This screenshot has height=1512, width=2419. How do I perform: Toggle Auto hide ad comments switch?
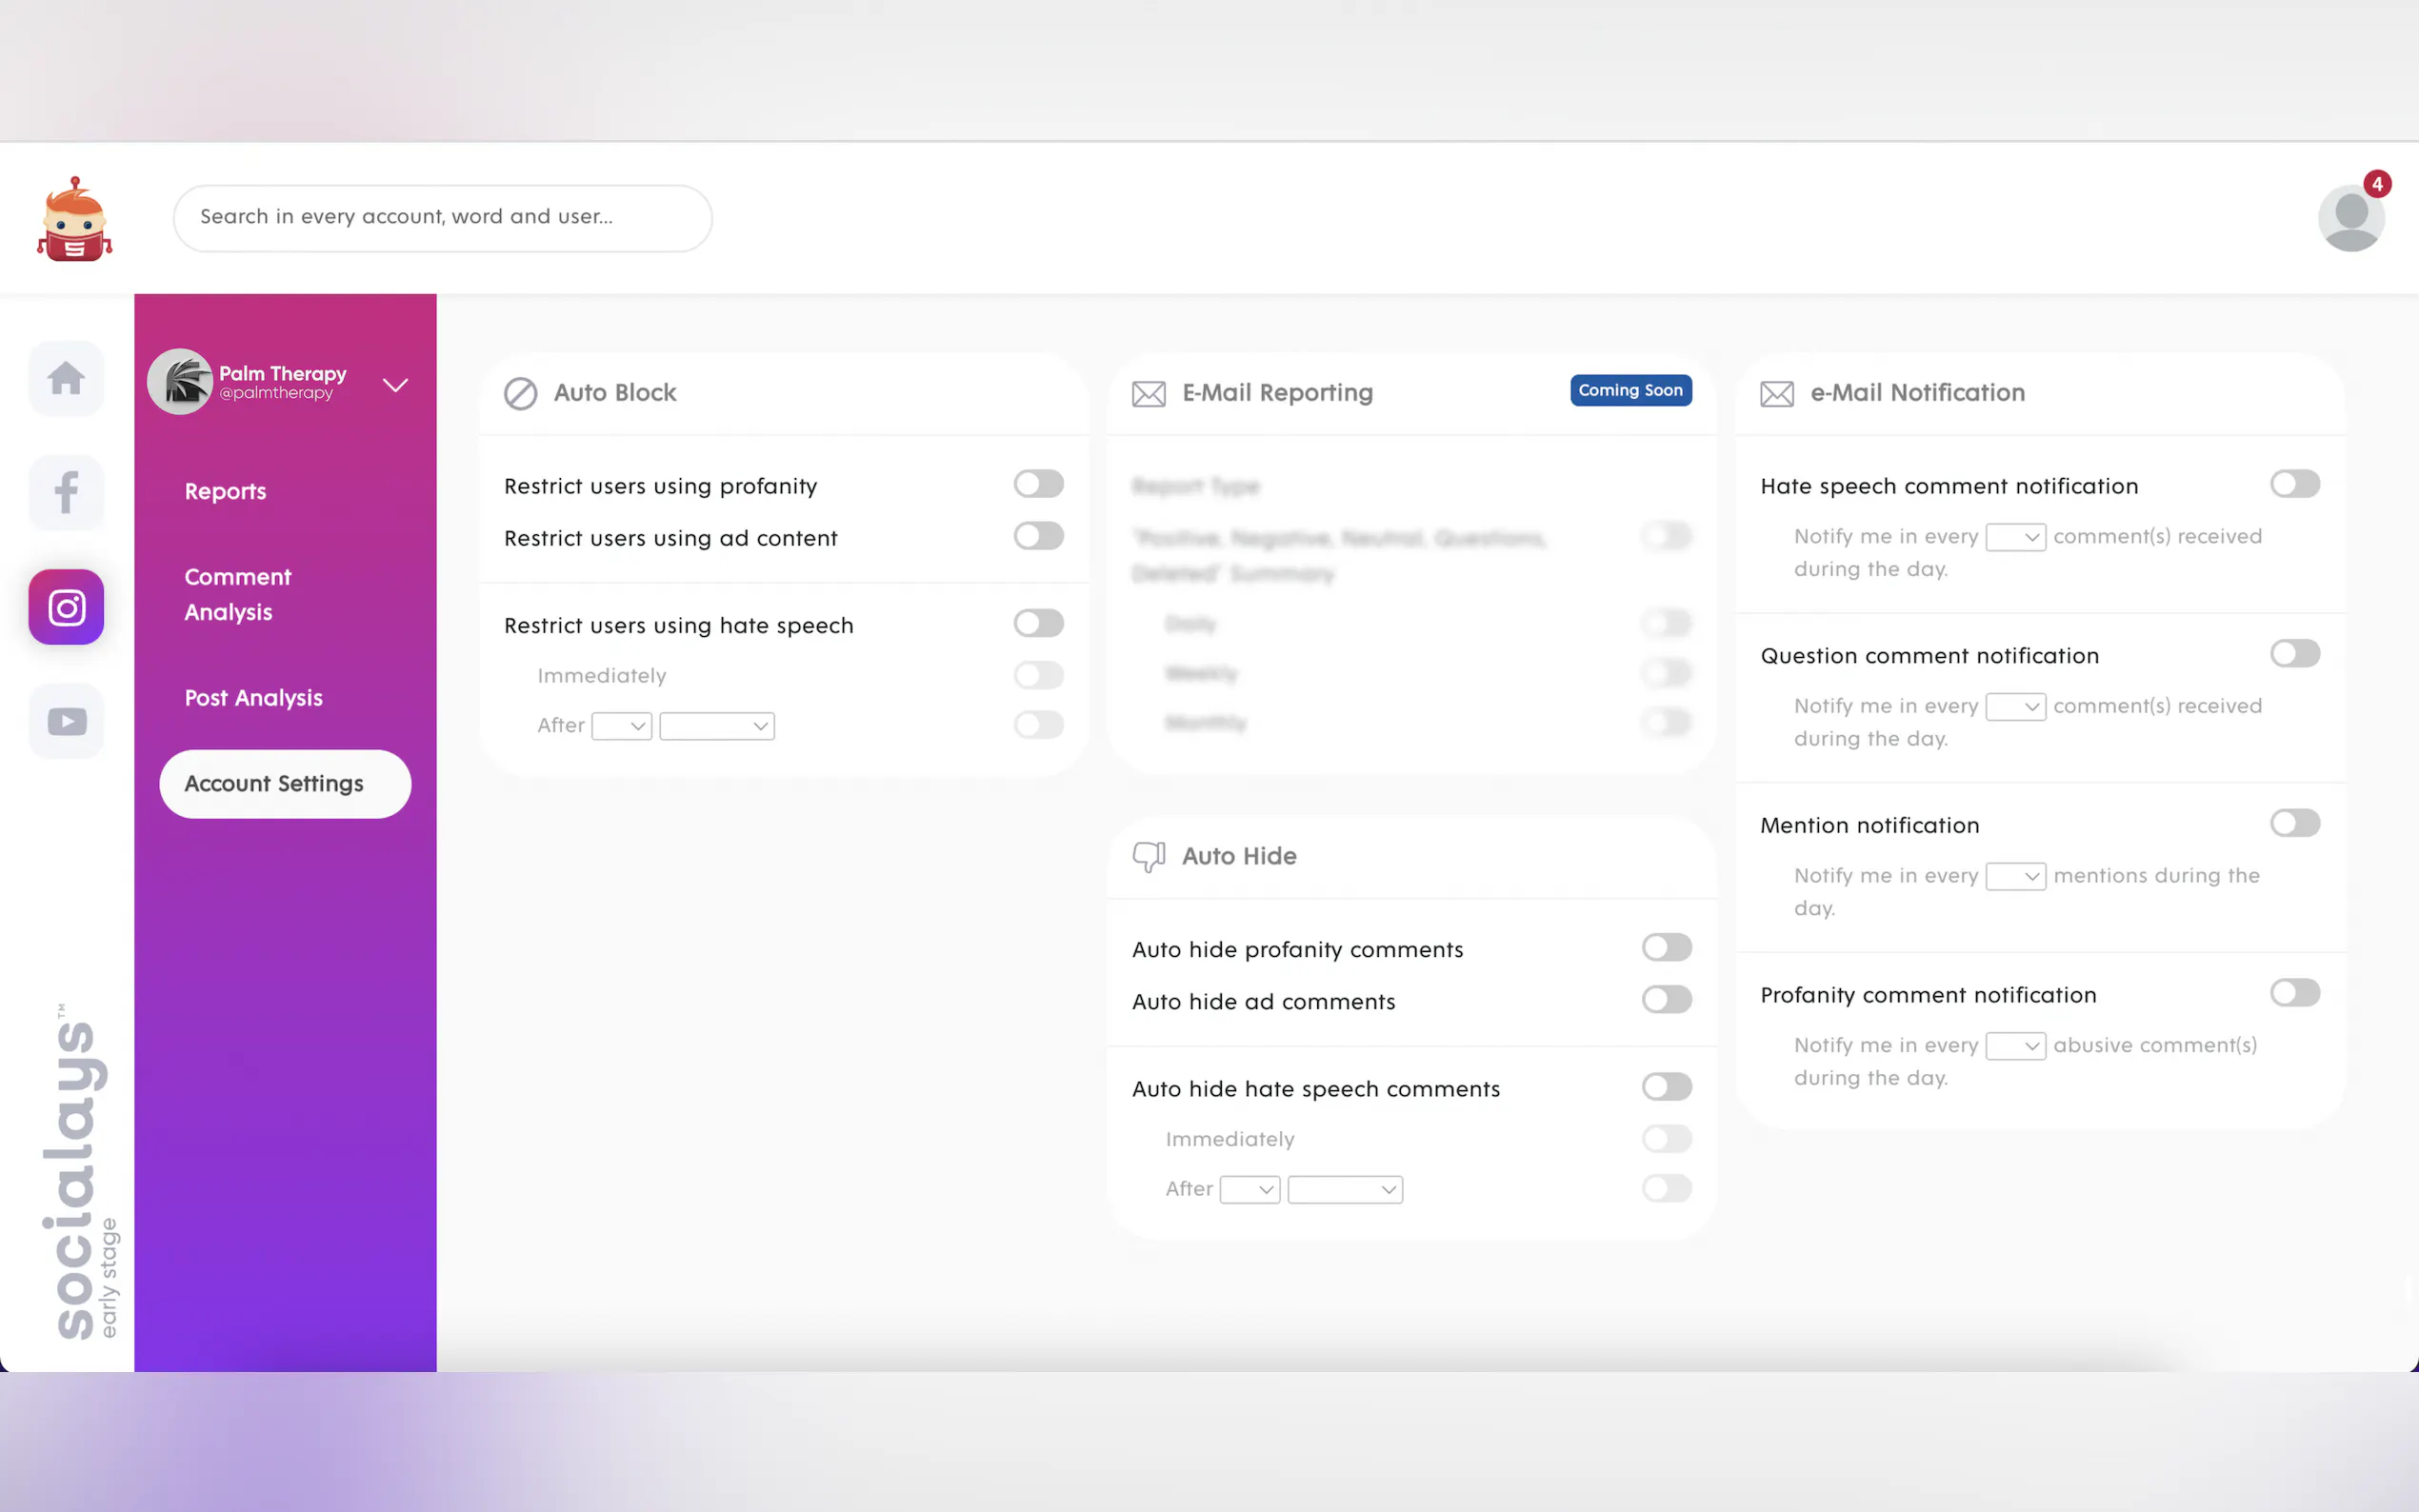click(1666, 999)
